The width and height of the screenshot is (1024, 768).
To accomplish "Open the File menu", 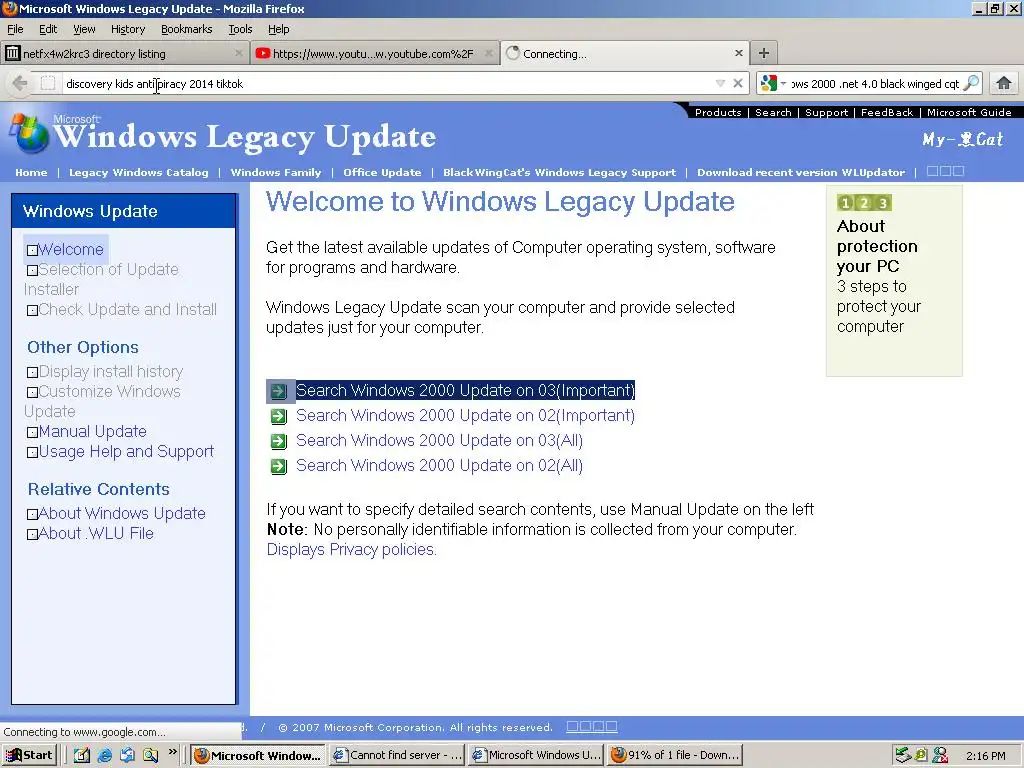I will click(x=15, y=29).
